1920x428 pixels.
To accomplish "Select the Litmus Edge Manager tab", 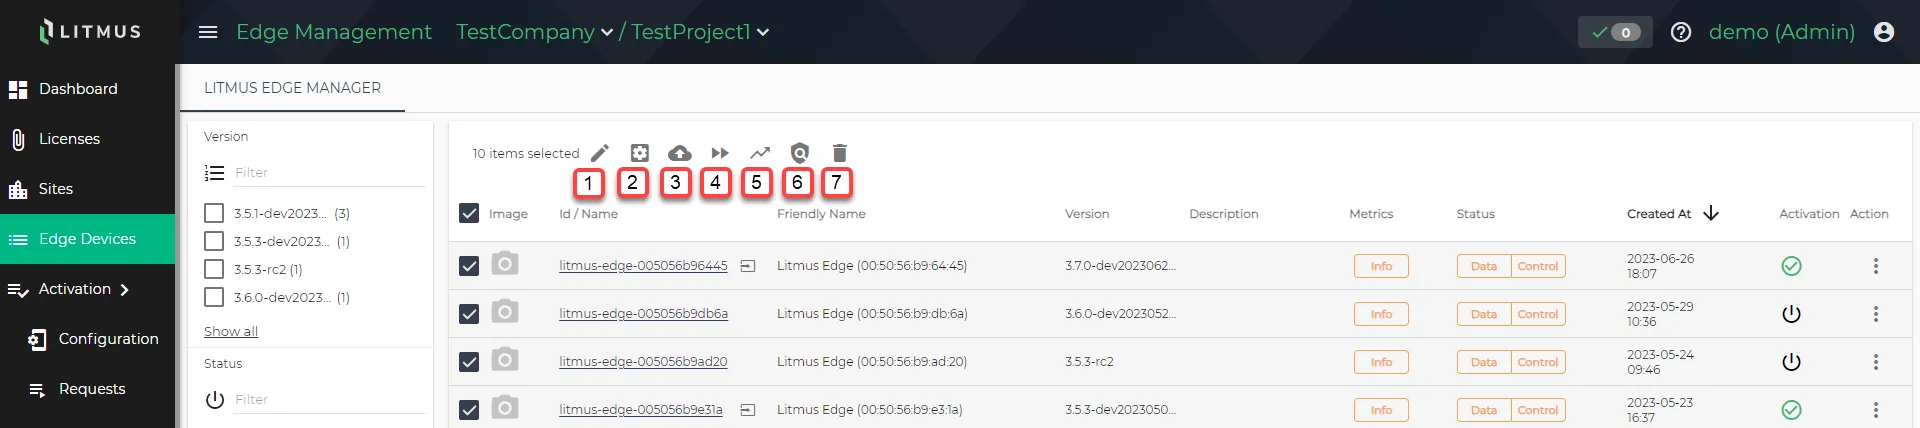I will (292, 88).
